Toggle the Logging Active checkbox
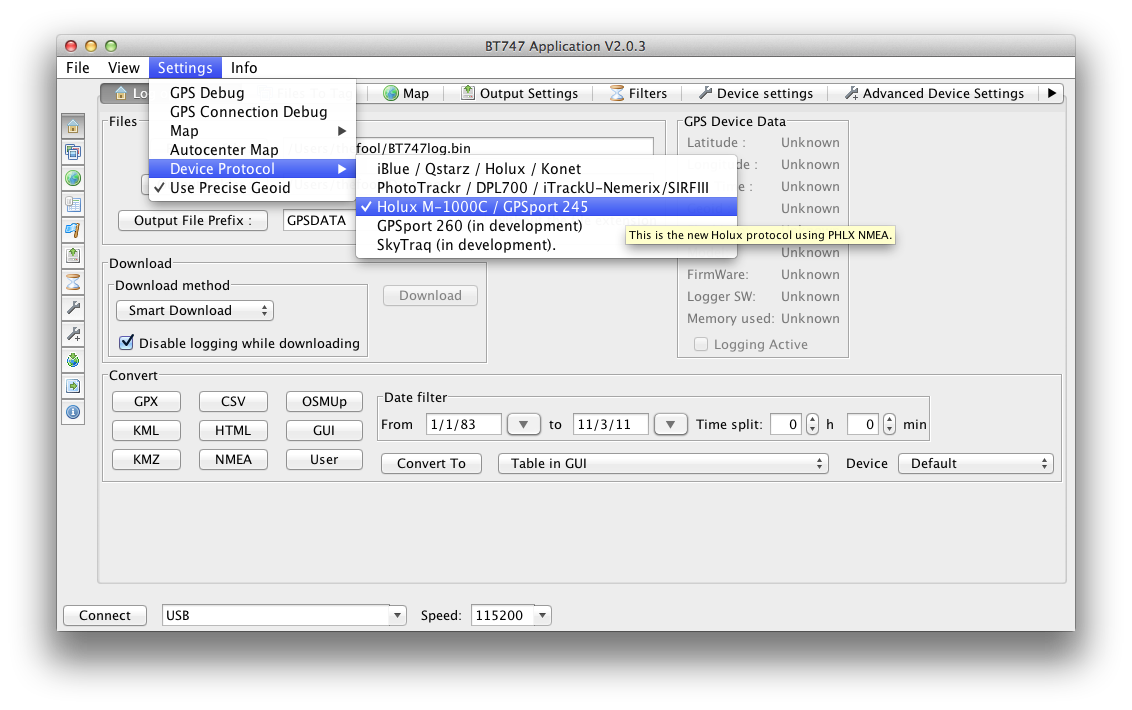1132x710 pixels. [700, 345]
